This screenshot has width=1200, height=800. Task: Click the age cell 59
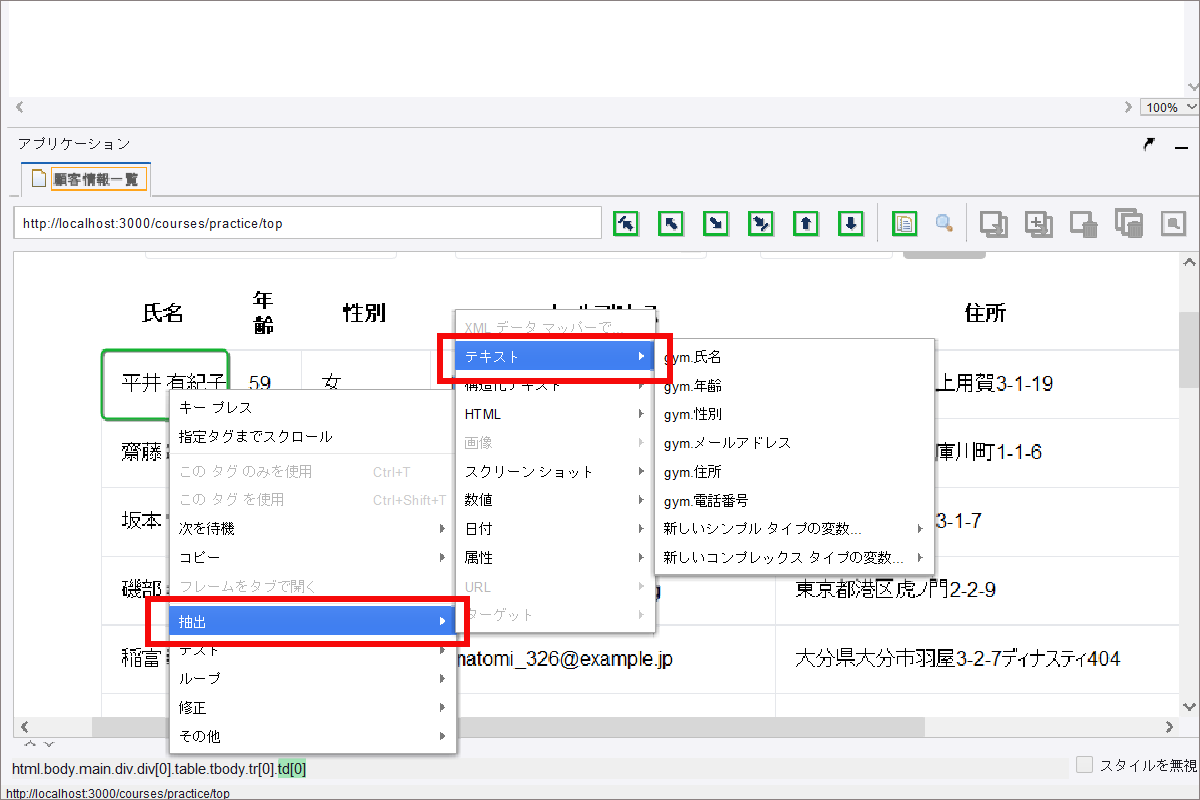260,383
